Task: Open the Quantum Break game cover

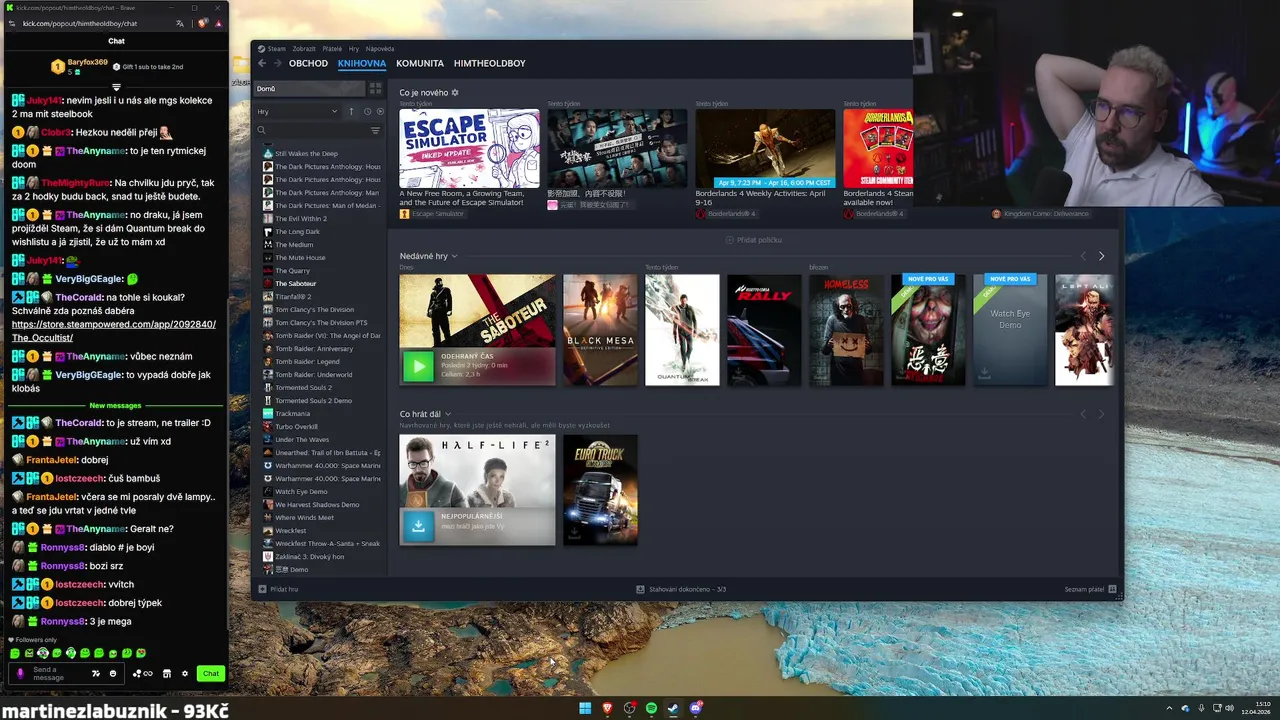Action: [x=682, y=330]
